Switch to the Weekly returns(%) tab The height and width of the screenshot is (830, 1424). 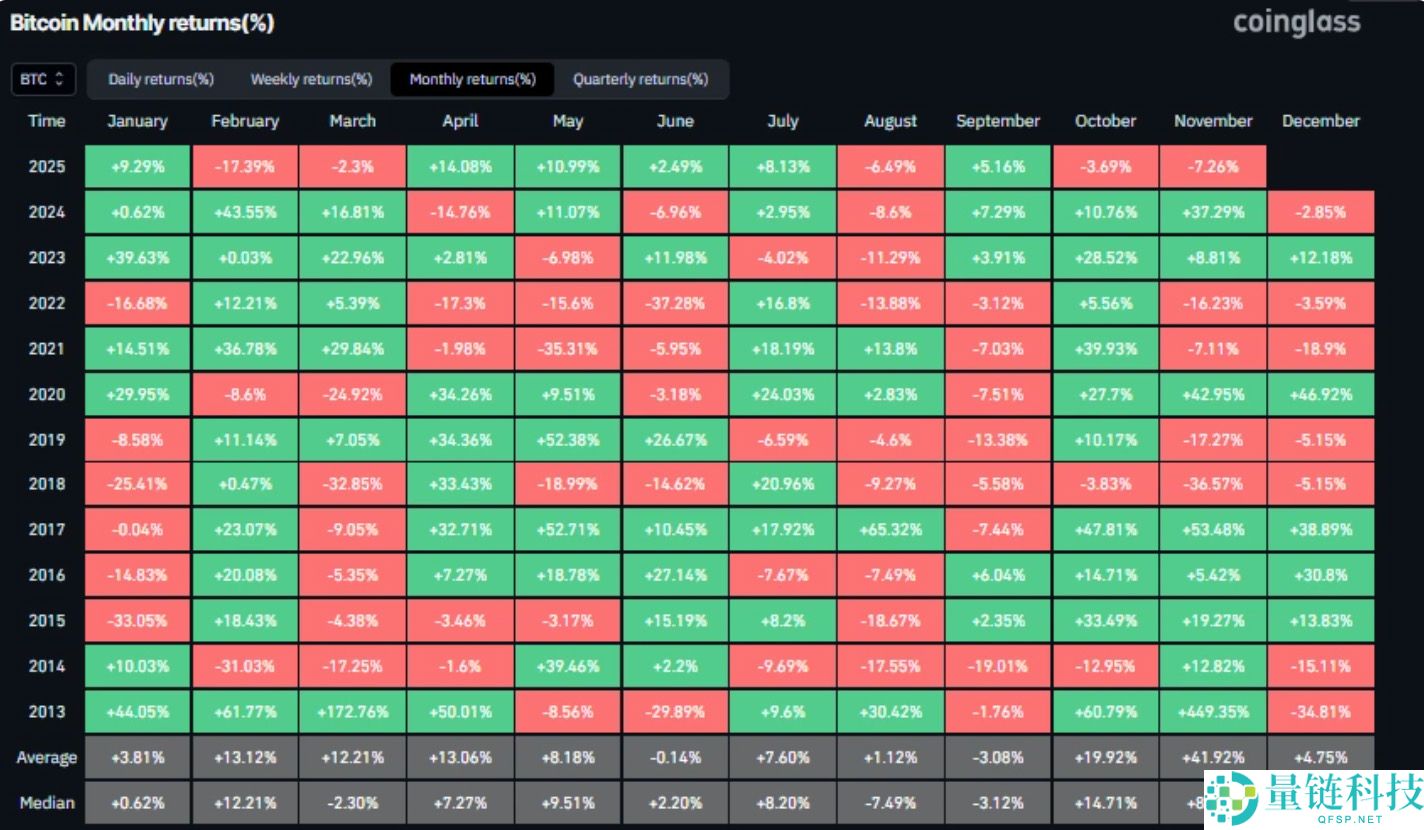tap(311, 79)
